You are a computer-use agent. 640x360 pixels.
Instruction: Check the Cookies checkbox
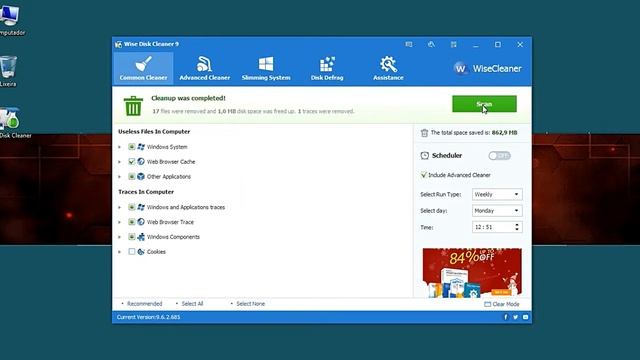(x=131, y=251)
